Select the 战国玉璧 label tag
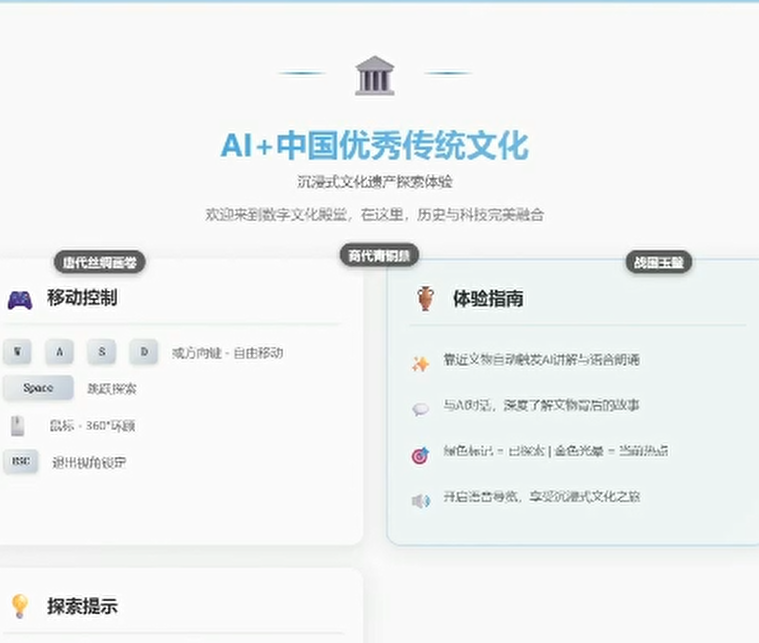 point(659,263)
